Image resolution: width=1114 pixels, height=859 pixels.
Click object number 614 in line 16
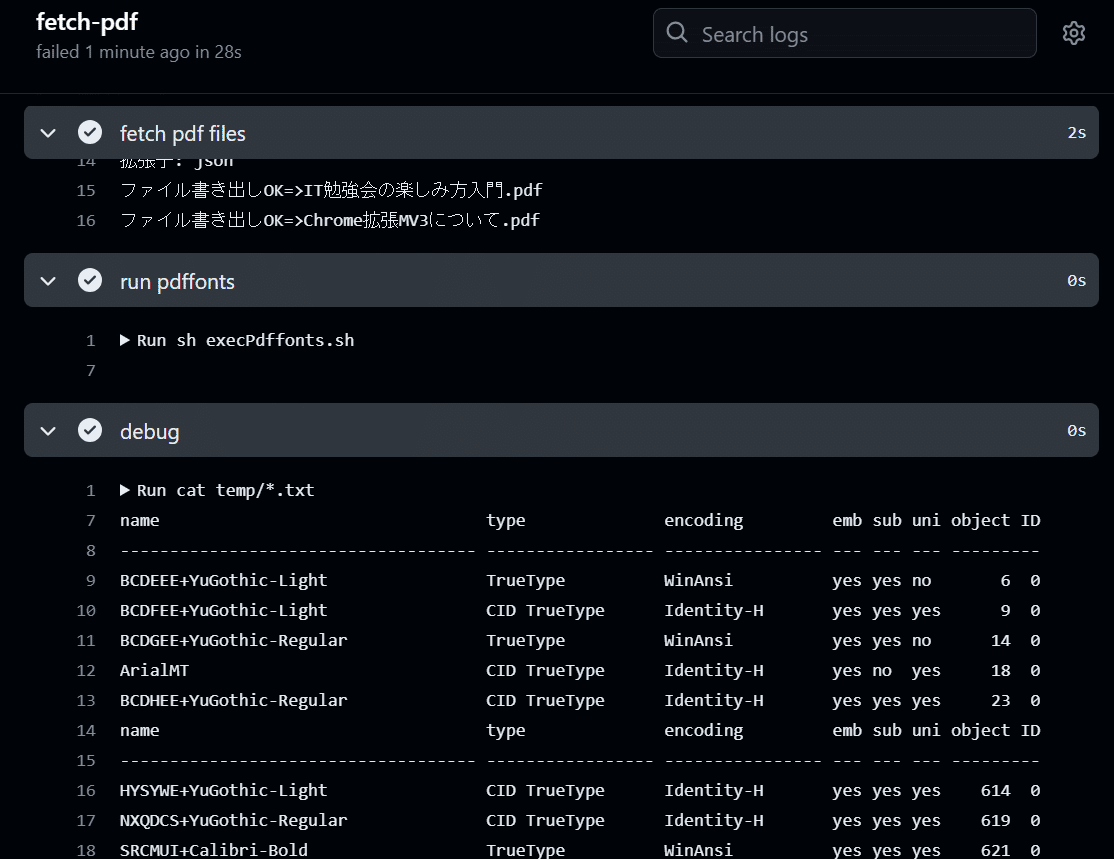point(995,791)
